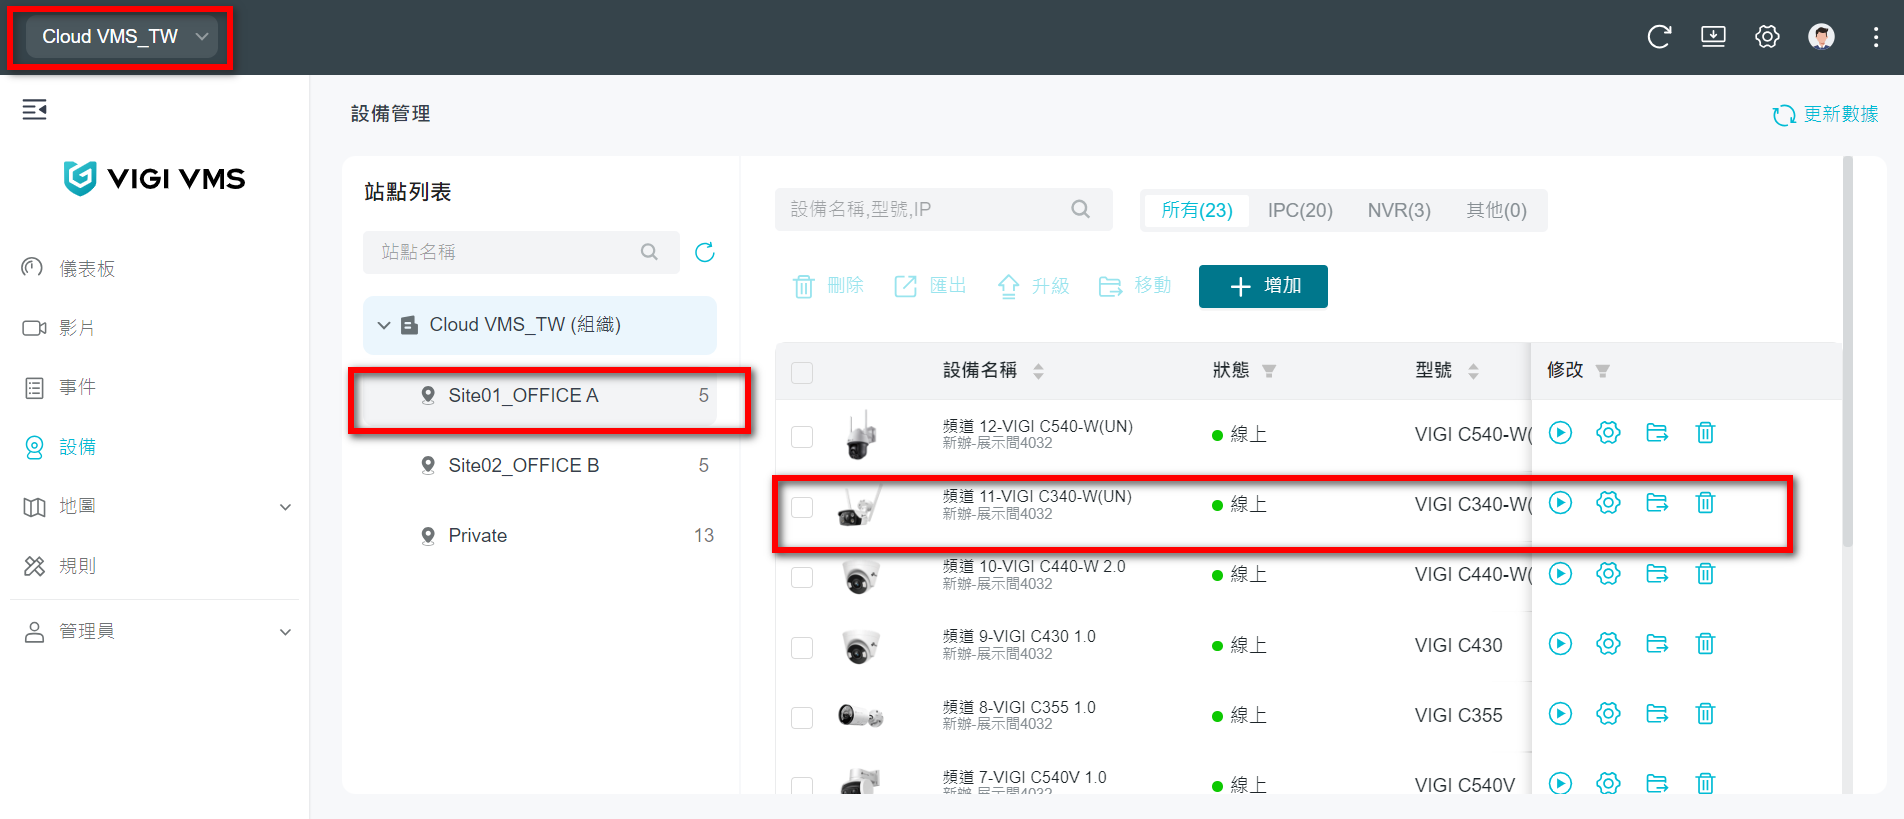Image resolution: width=1904 pixels, height=819 pixels.
Task: Delete the VIGI C355 device
Action: (x=1705, y=713)
